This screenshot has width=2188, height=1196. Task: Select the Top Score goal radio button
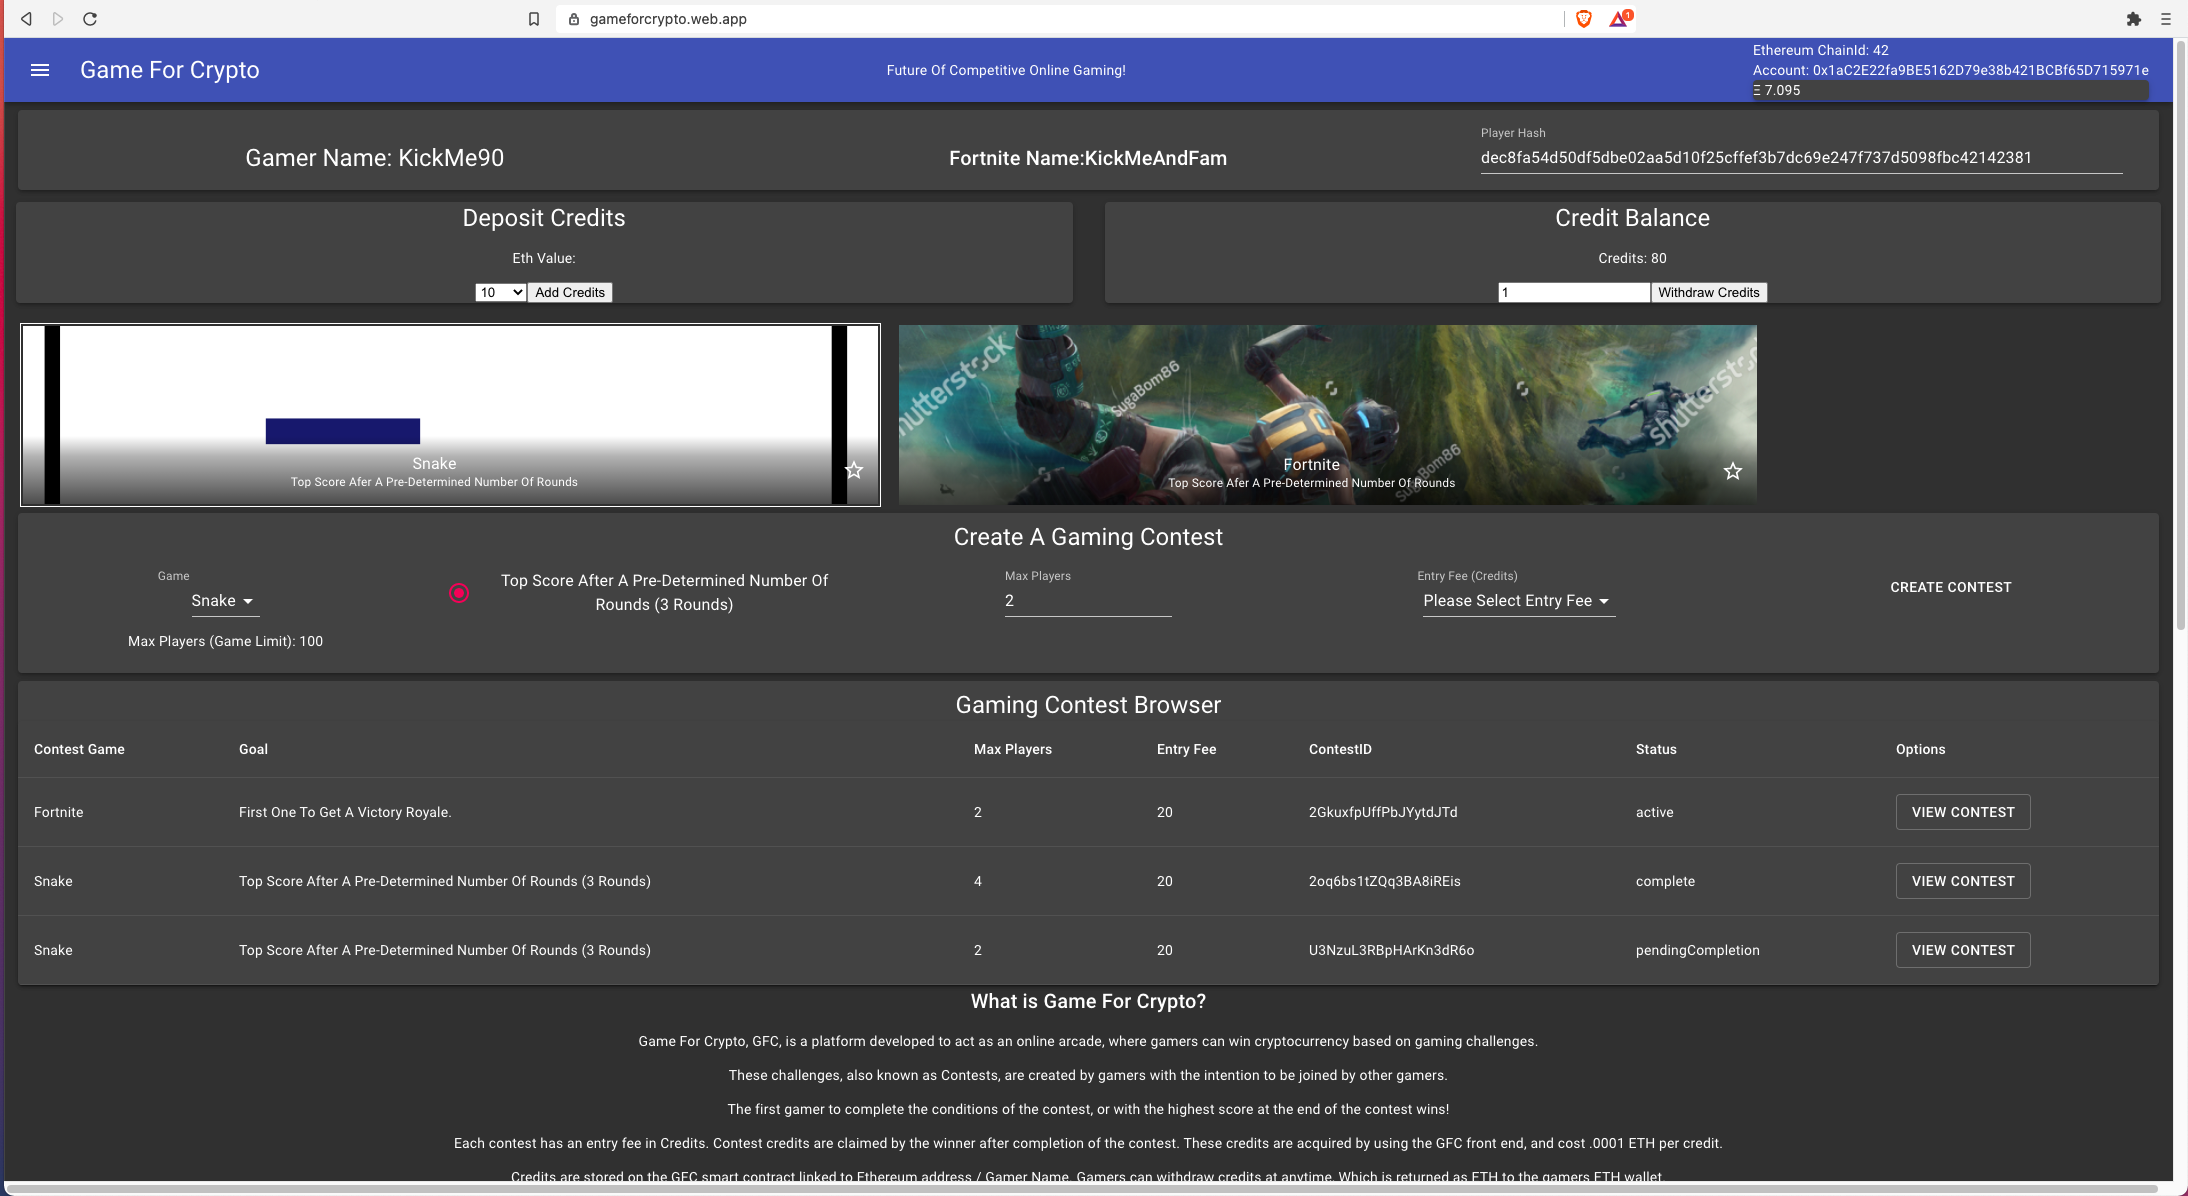[x=459, y=593]
